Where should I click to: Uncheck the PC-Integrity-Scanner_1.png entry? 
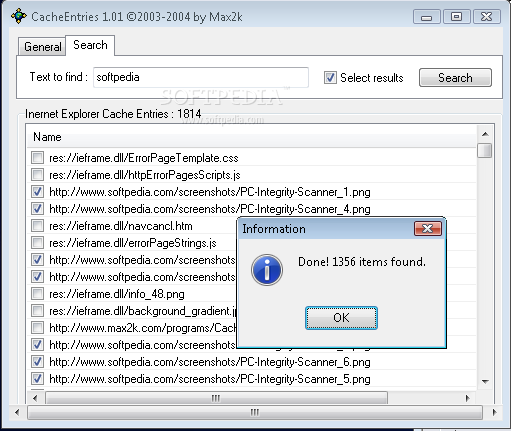[37, 191]
